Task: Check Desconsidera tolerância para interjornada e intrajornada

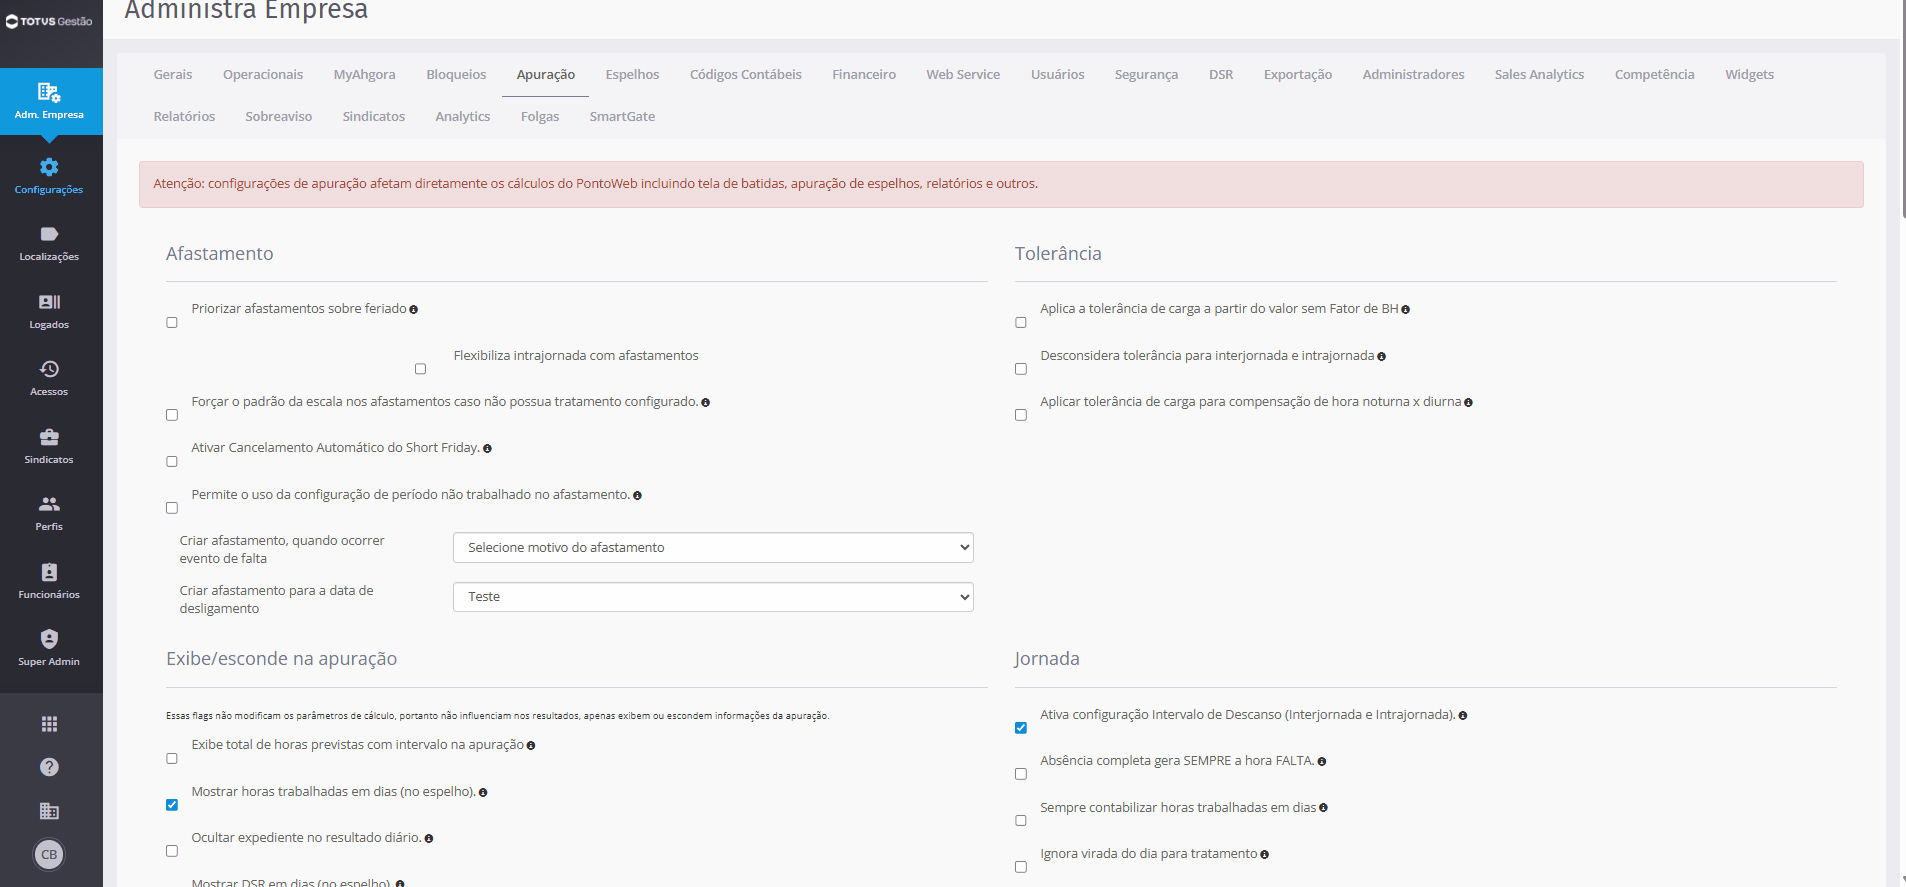Action: point(1021,369)
